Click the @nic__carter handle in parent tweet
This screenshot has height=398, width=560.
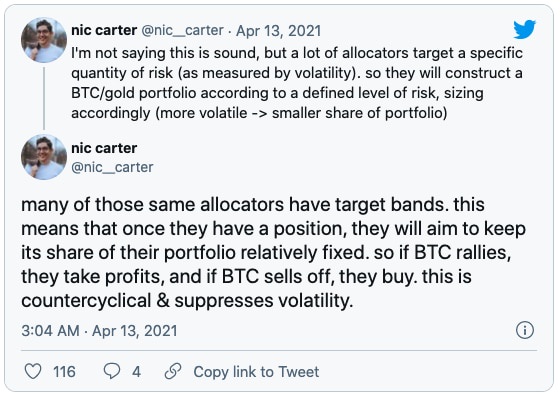coord(183,31)
